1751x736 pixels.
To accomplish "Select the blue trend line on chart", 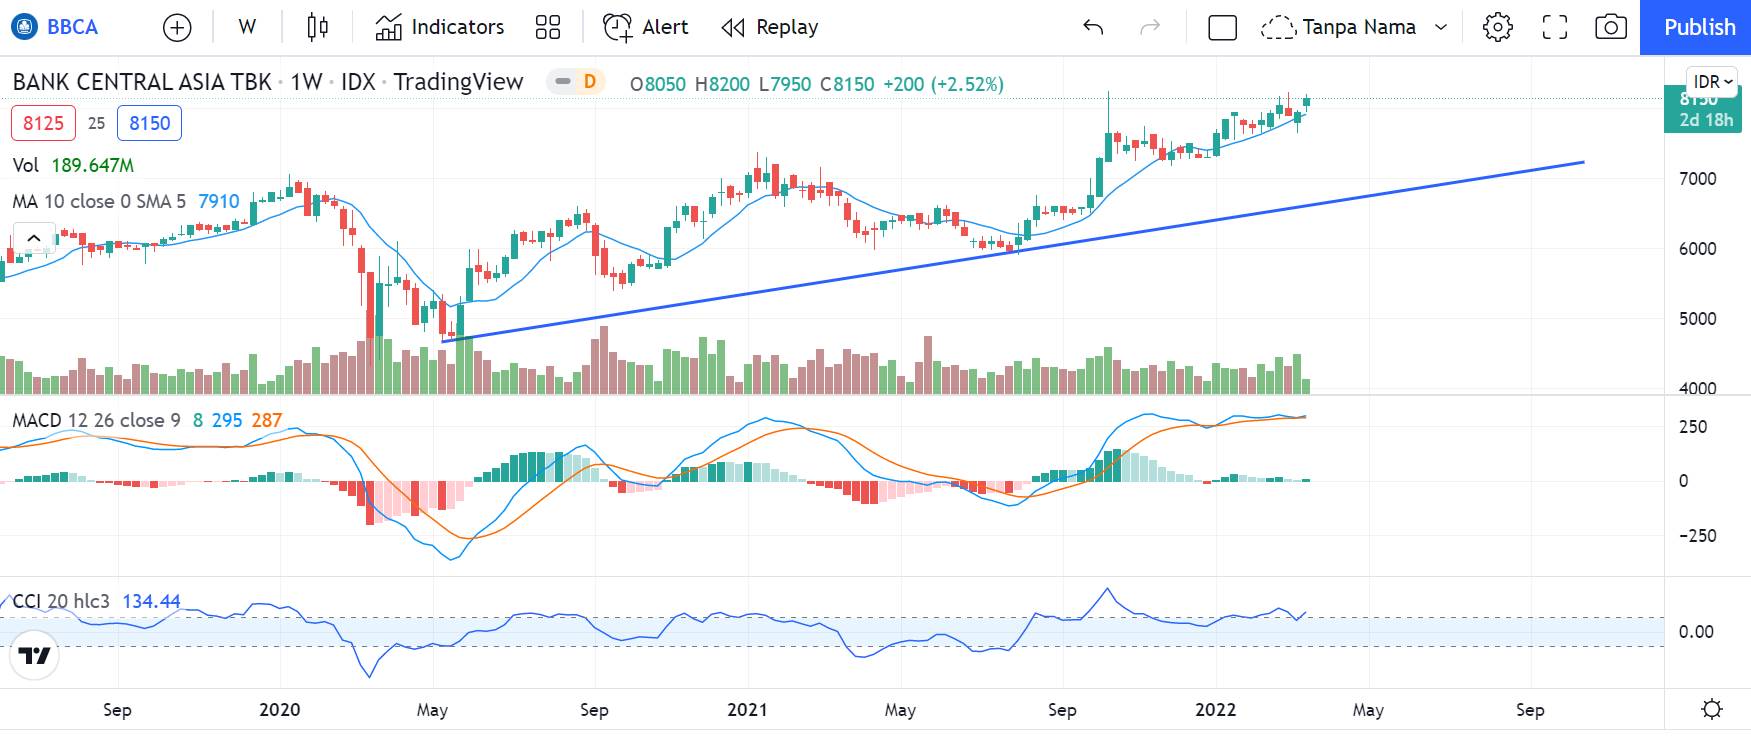I will pyautogui.click(x=1012, y=252).
